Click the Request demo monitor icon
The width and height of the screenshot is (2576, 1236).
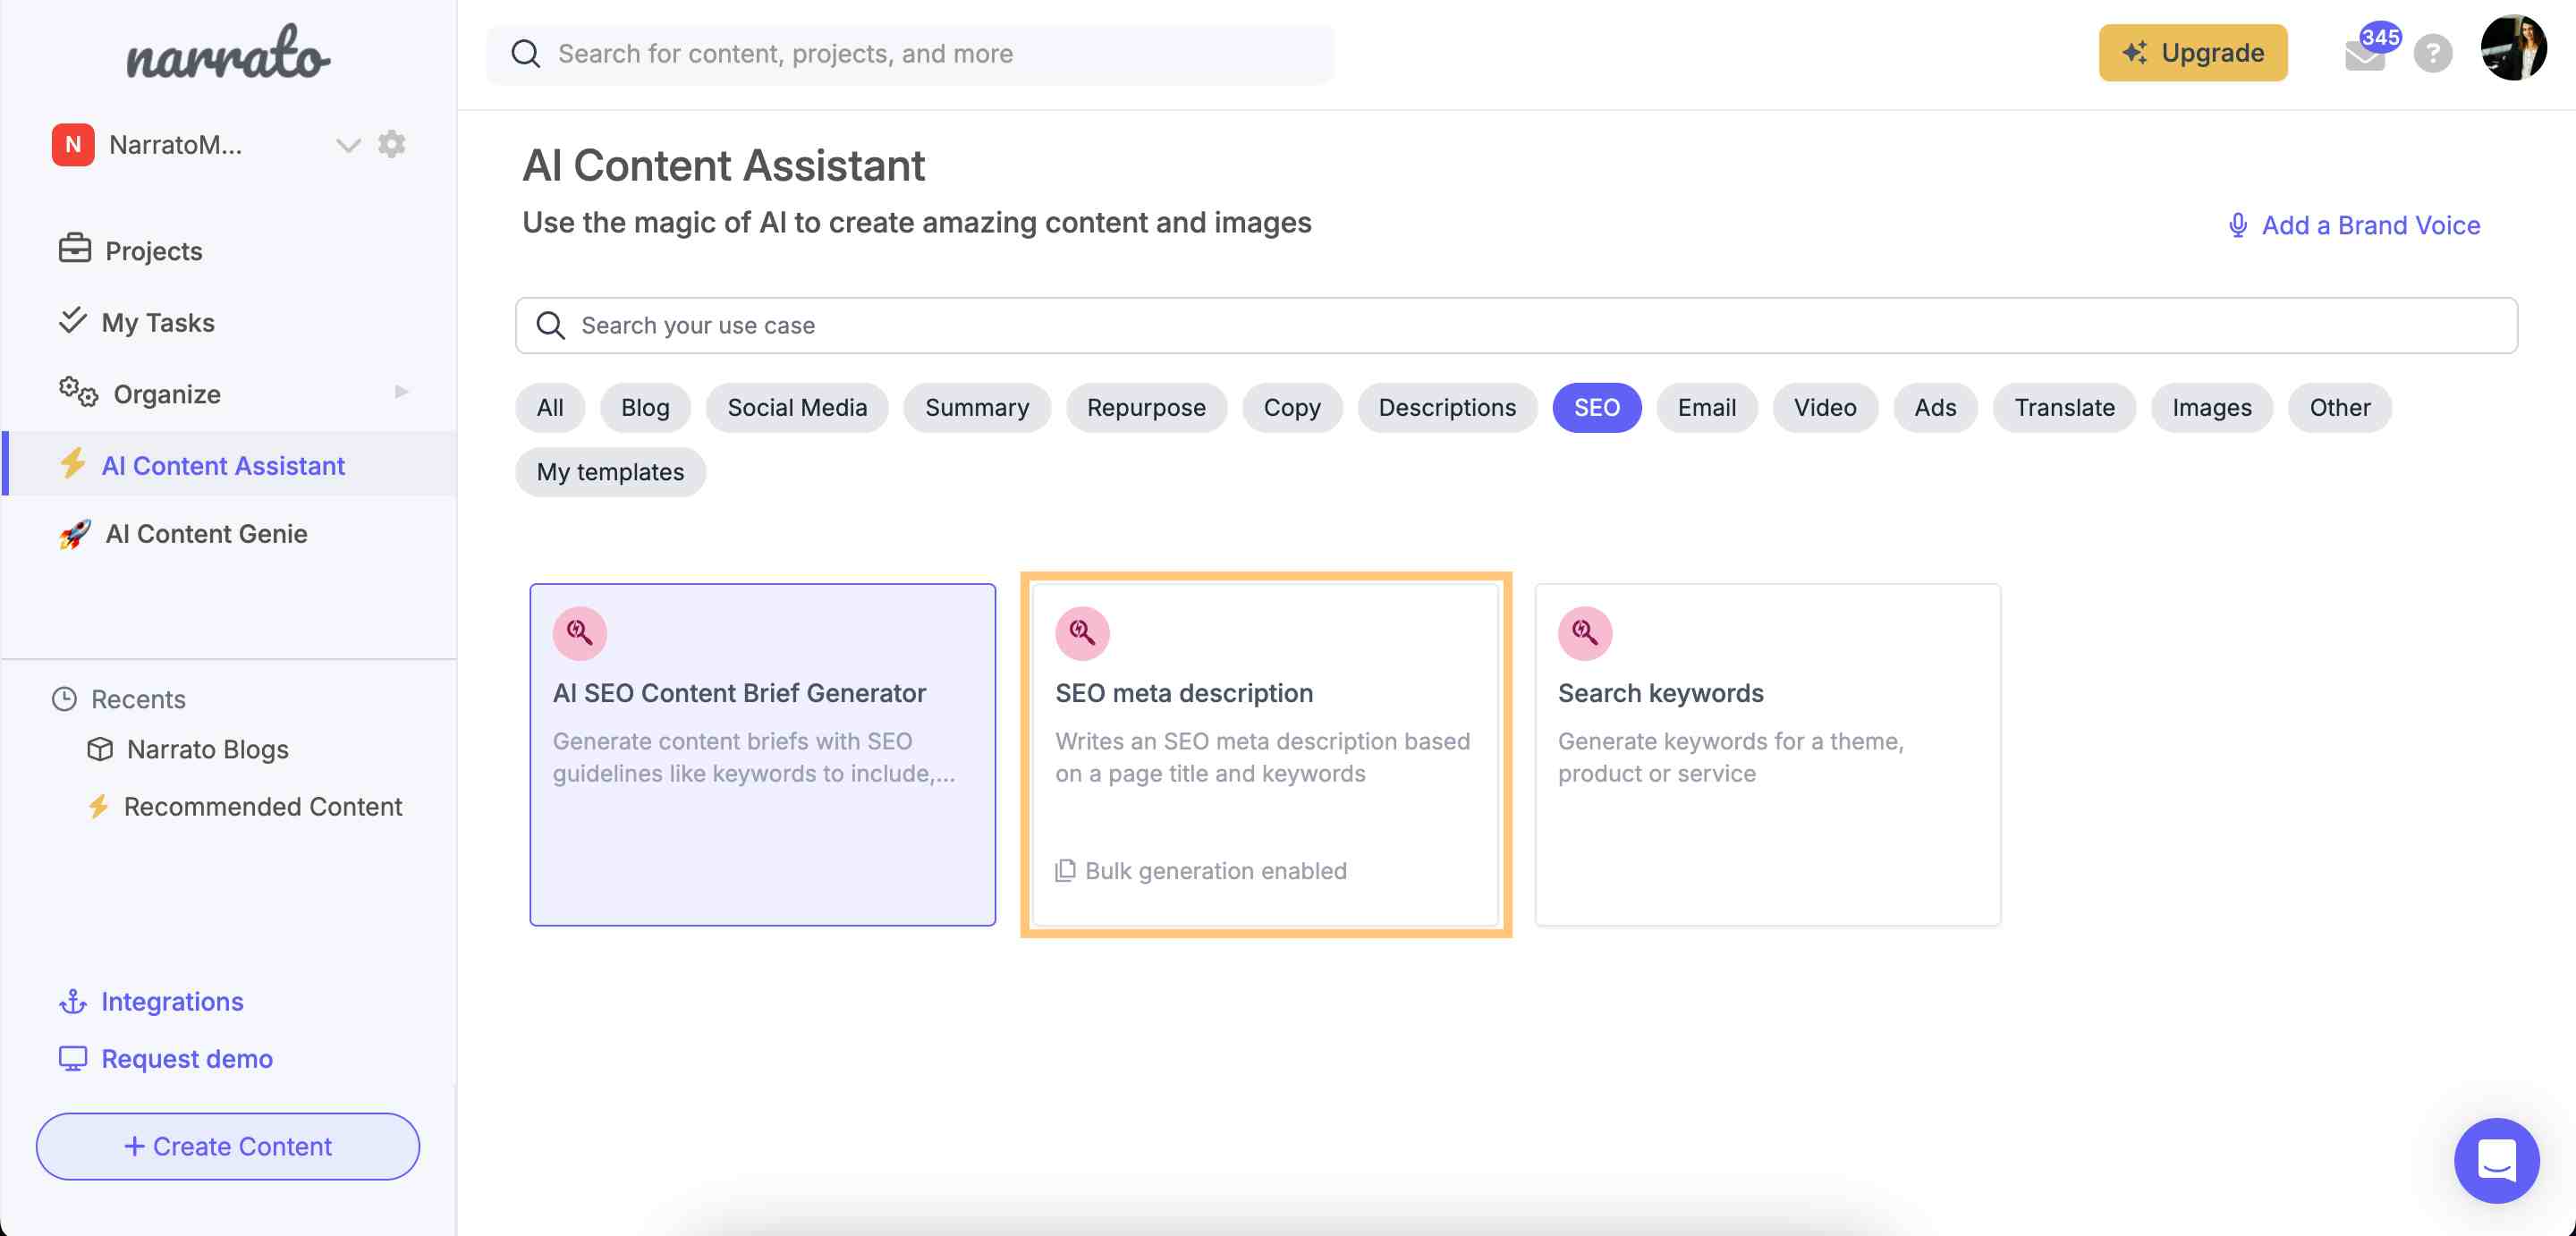tap(73, 1058)
